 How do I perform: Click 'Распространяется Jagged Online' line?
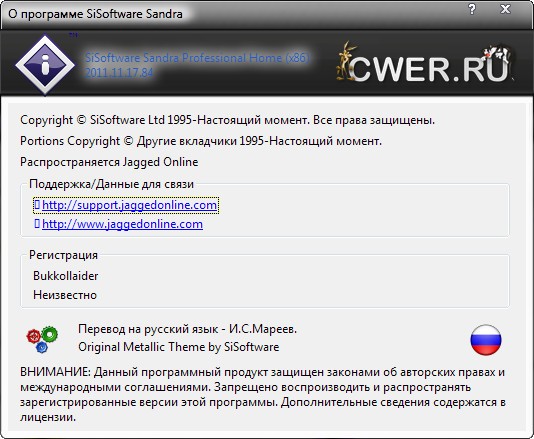click(x=109, y=162)
